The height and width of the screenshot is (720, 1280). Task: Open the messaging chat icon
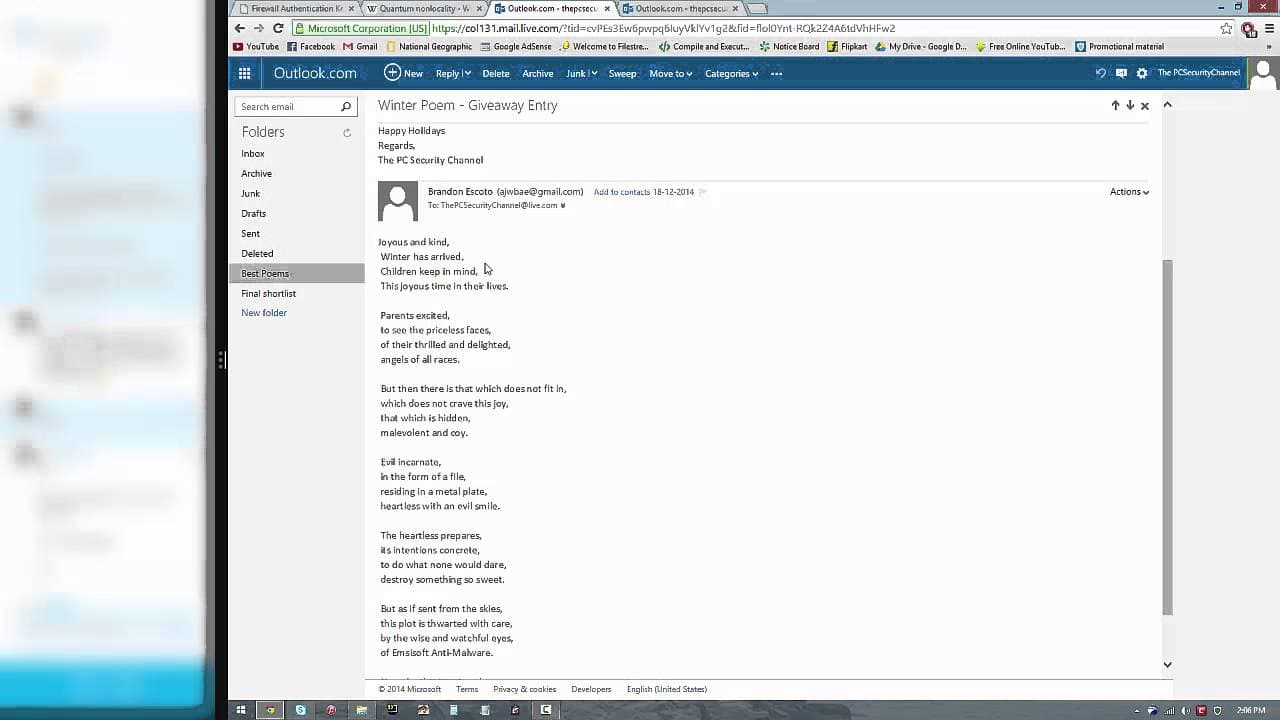click(x=1121, y=73)
